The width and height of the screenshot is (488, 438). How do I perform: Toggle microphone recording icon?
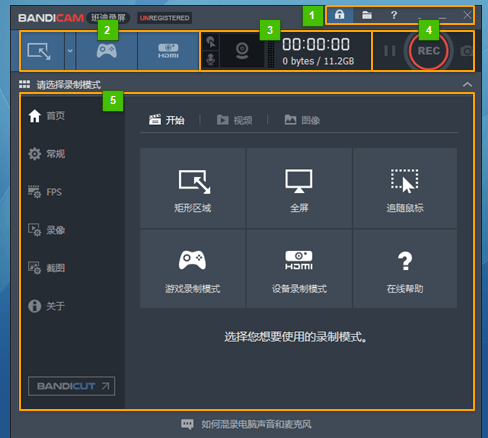211,59
